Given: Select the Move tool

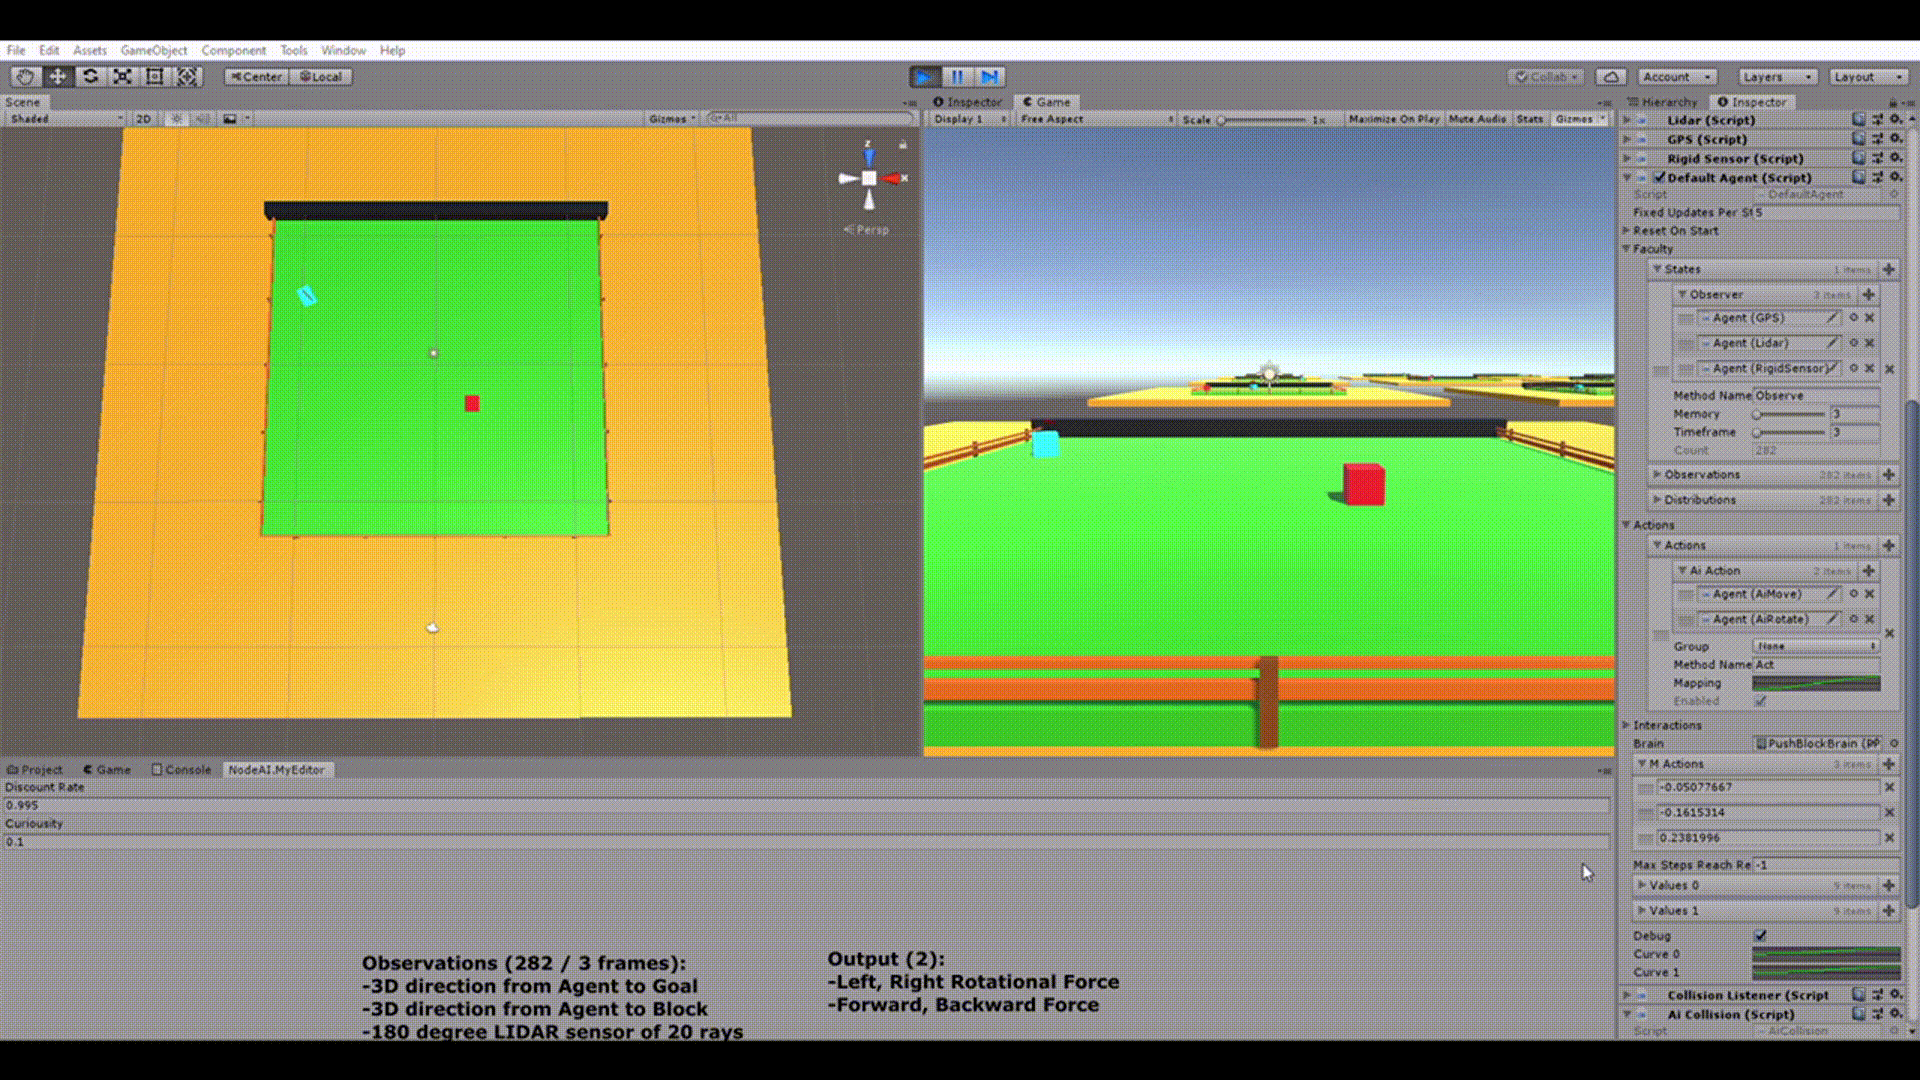Looking at the screenshot, I should [x=58, y=77].
